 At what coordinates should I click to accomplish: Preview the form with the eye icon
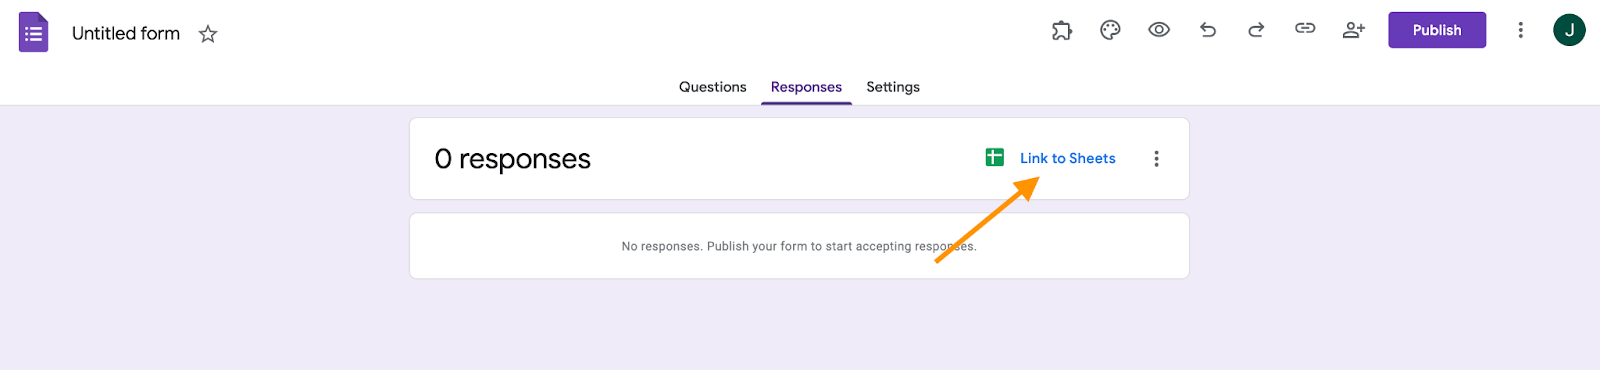[1159, 30]
